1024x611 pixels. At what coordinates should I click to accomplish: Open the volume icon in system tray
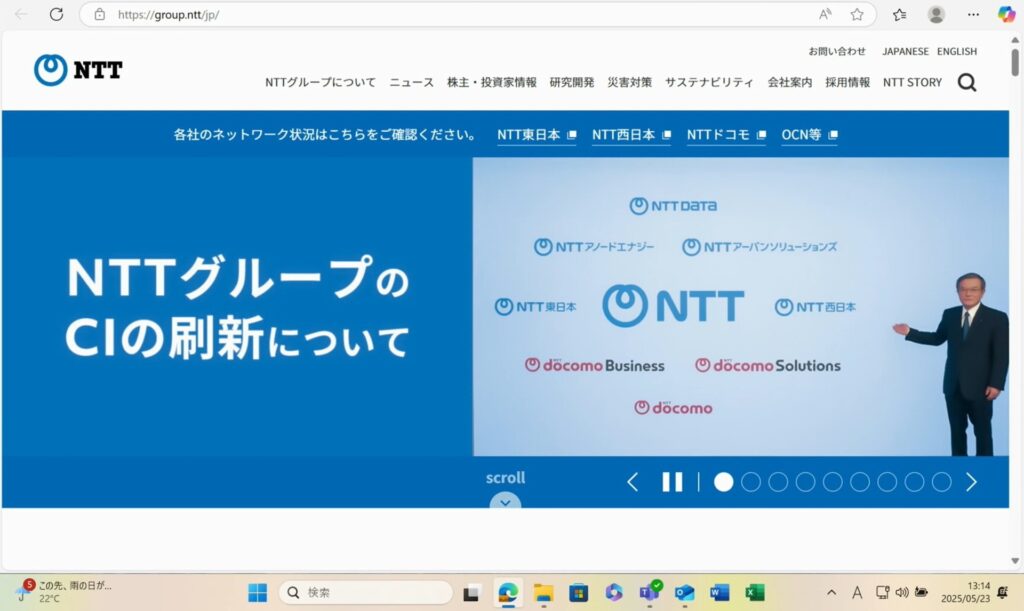tap(902, 593)
